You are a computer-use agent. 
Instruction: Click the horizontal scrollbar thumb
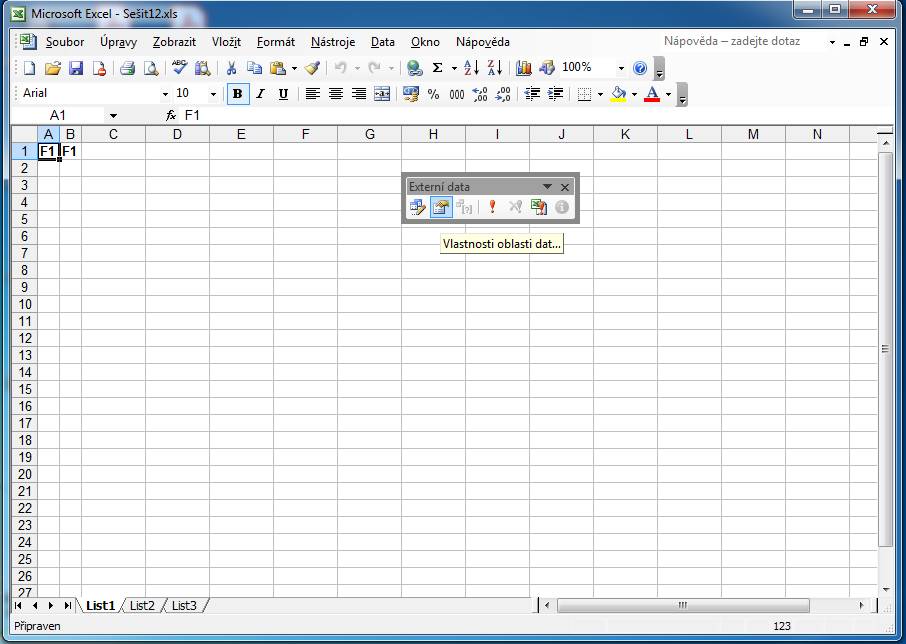(683, 605)
